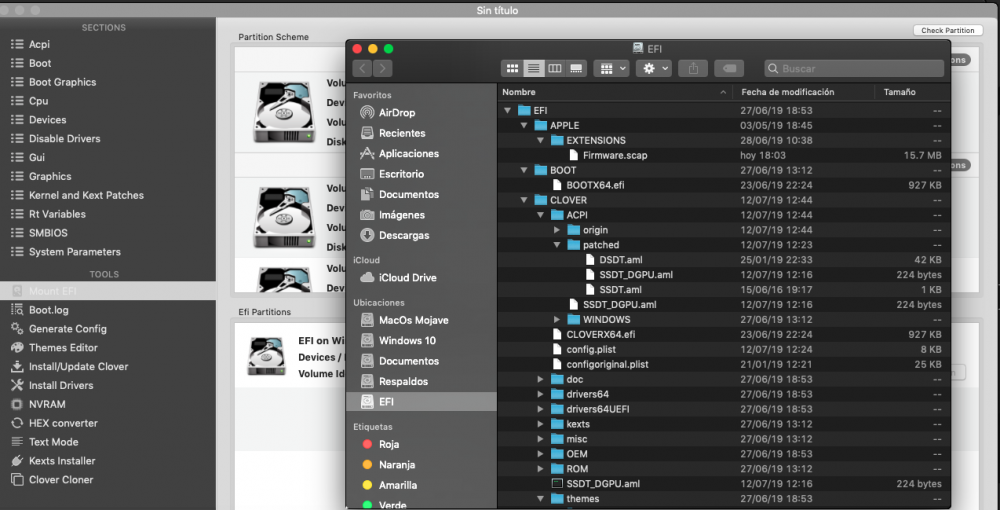
Task: Open the Boot Graphics section
Action: pyautogui.click(x=62, y=82)
